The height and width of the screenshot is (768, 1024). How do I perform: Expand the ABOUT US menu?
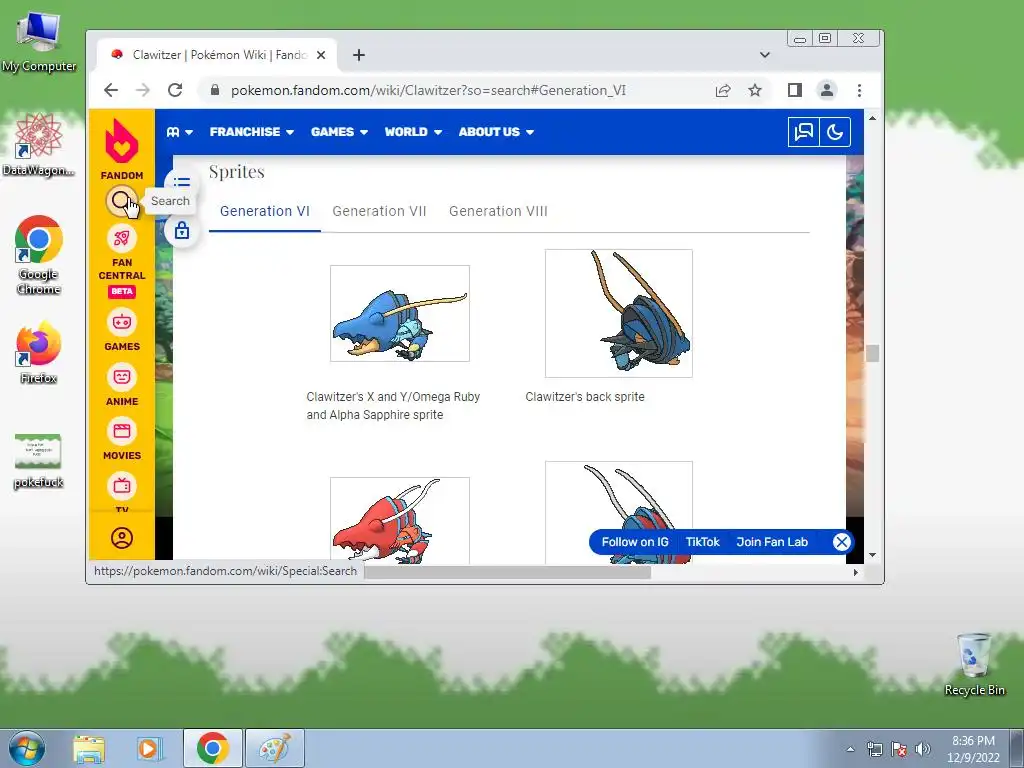pos(496,132)
